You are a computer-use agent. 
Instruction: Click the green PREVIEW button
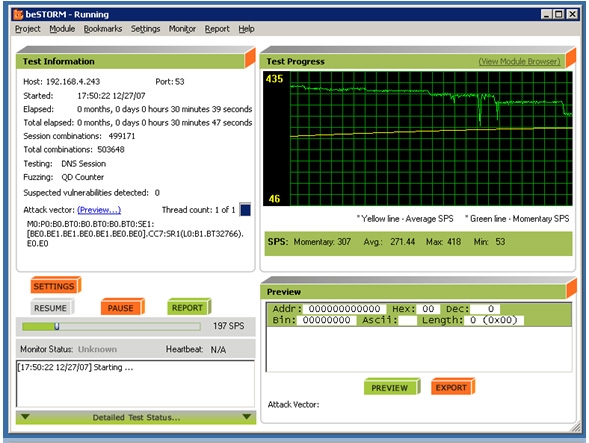(391, 387)
